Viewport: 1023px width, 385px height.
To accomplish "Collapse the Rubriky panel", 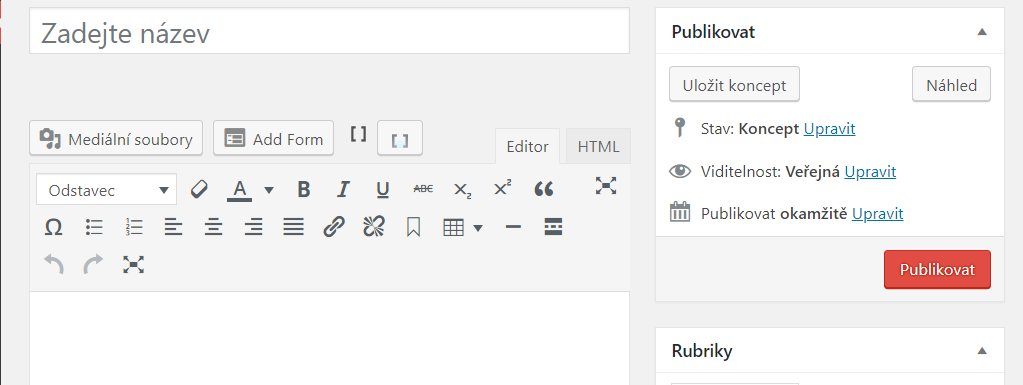I will 982,351.
